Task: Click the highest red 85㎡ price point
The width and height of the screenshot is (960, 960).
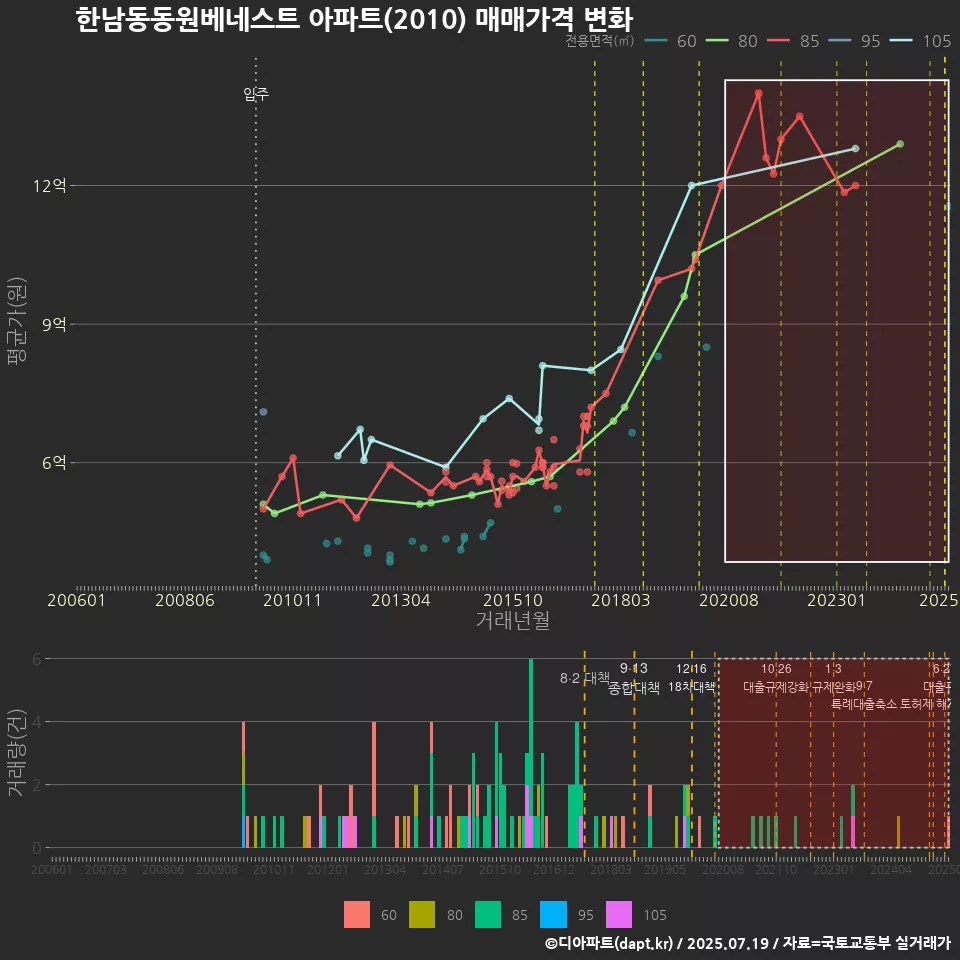Action: click(759, 93)
